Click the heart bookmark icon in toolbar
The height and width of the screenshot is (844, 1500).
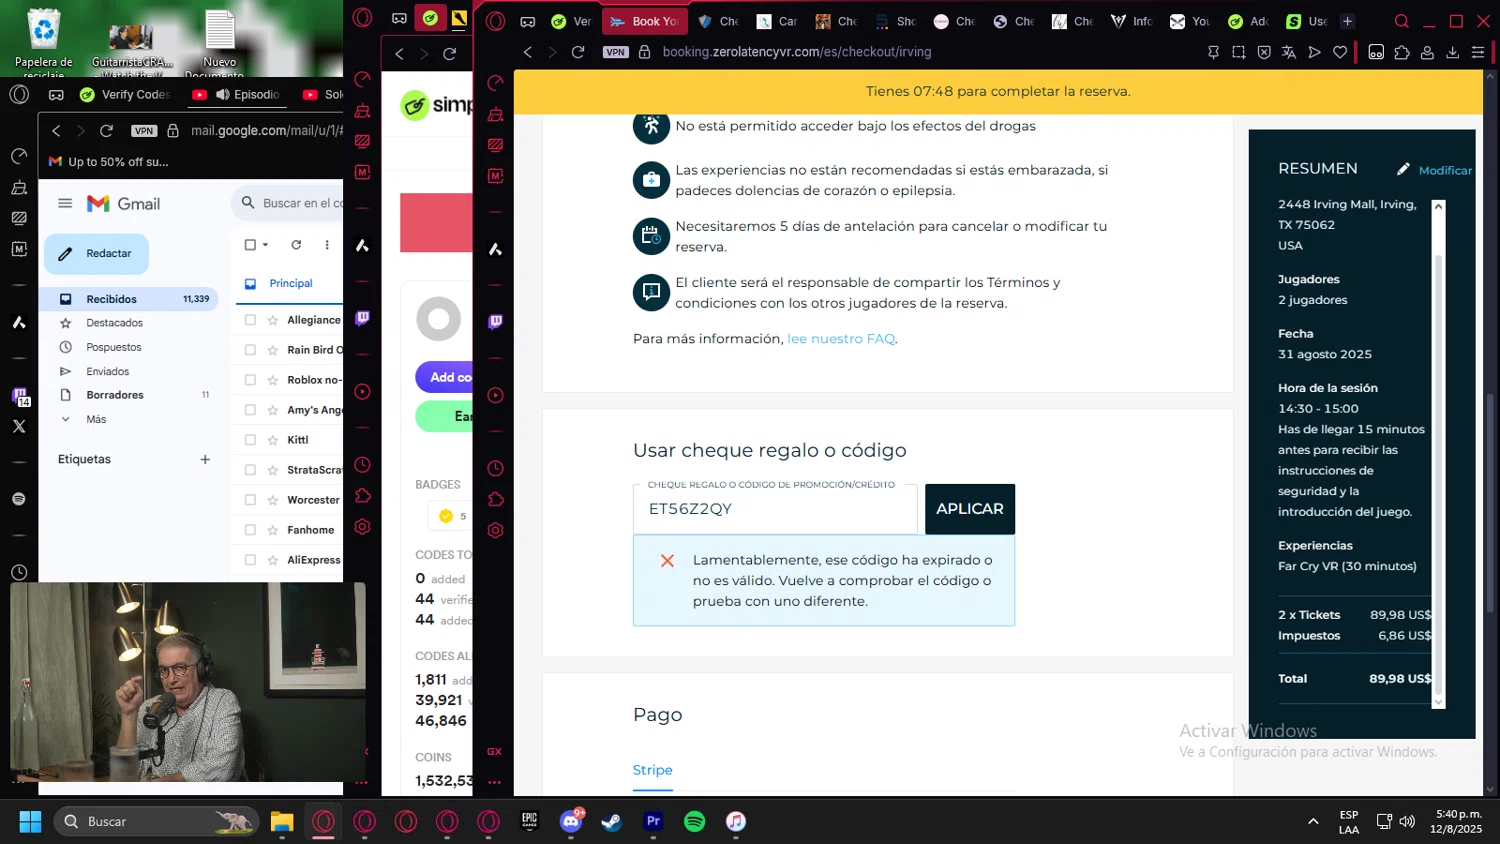[1340, 52]
